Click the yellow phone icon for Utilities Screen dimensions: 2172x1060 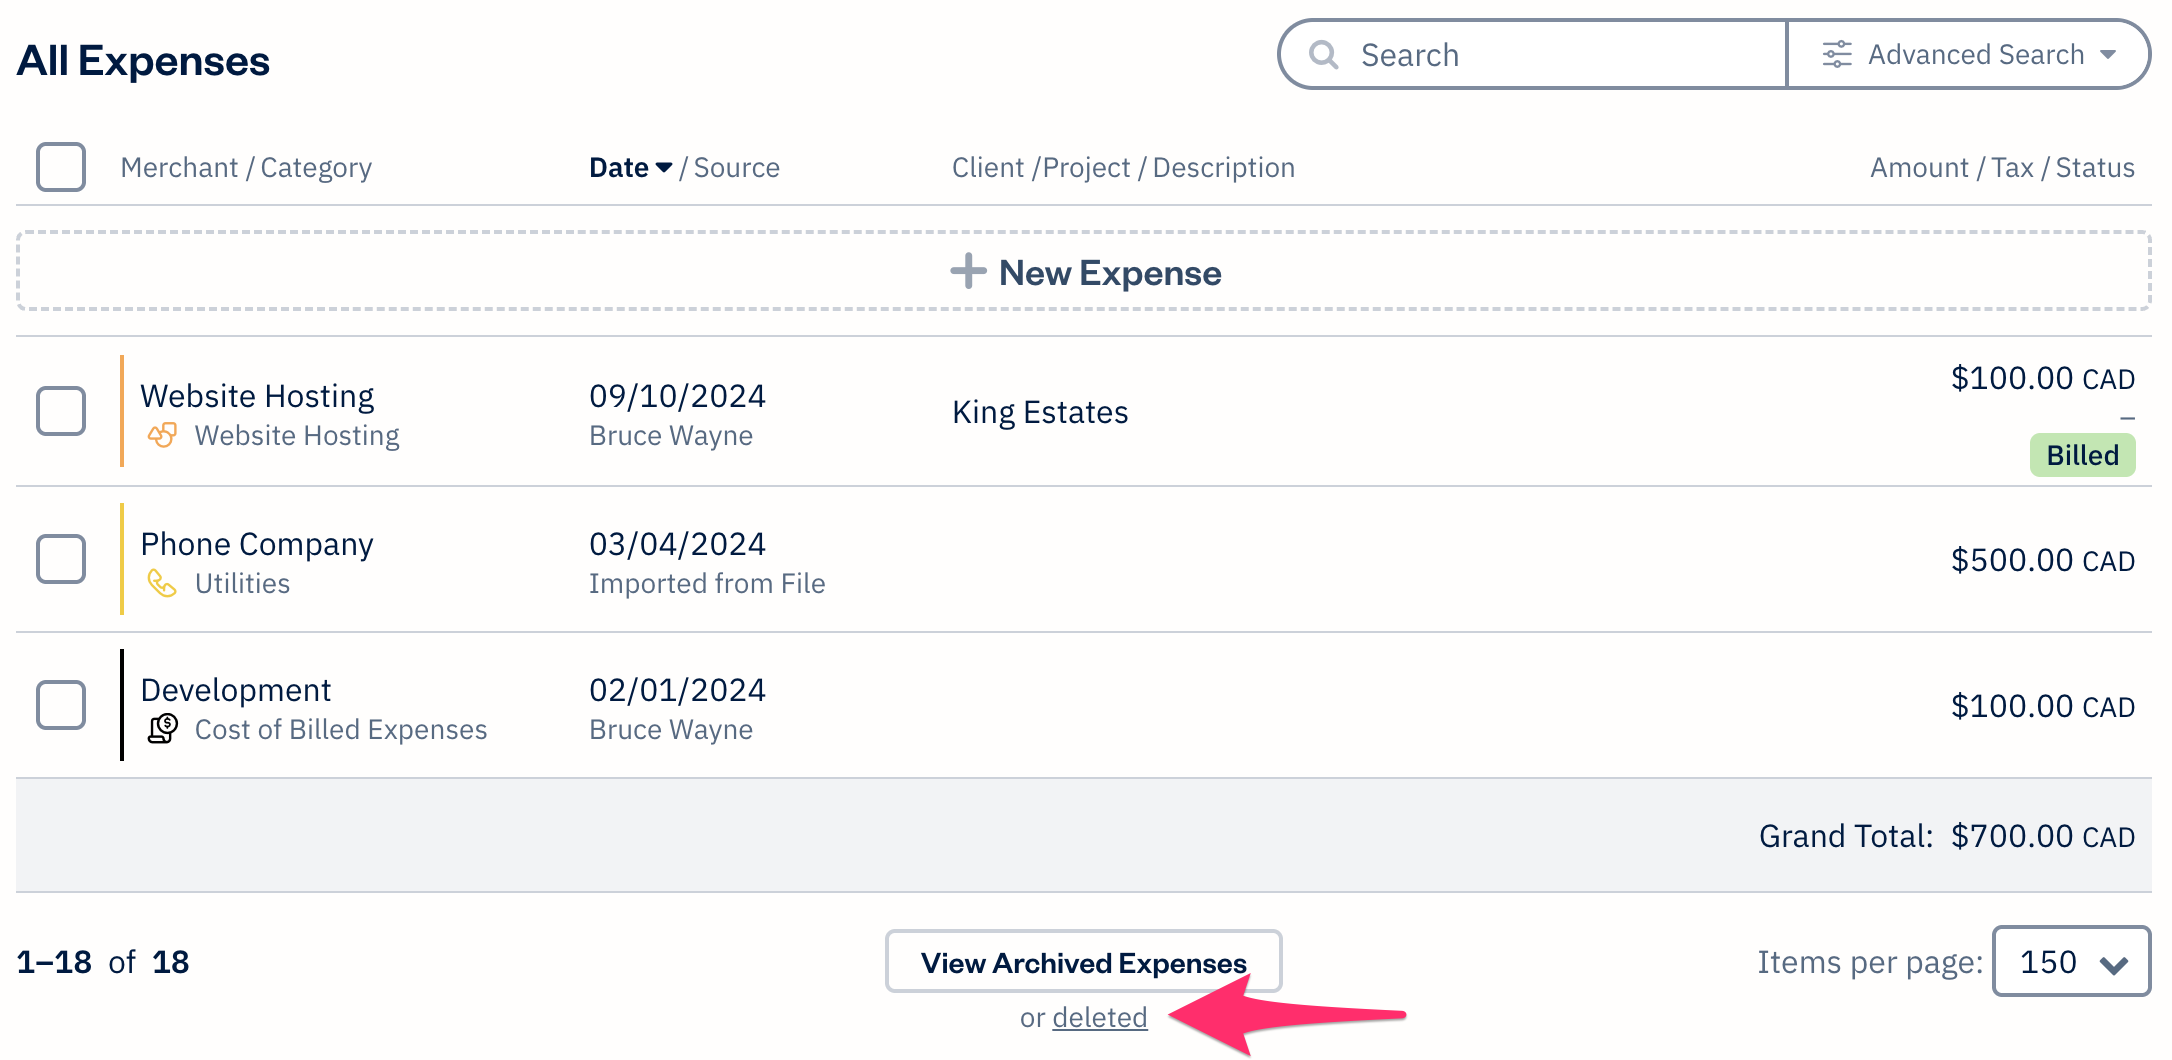(x=161, y=583)
